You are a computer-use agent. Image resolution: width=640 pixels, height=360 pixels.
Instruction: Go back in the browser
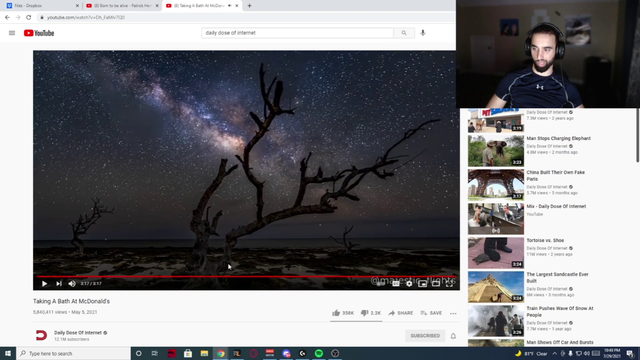7,18
